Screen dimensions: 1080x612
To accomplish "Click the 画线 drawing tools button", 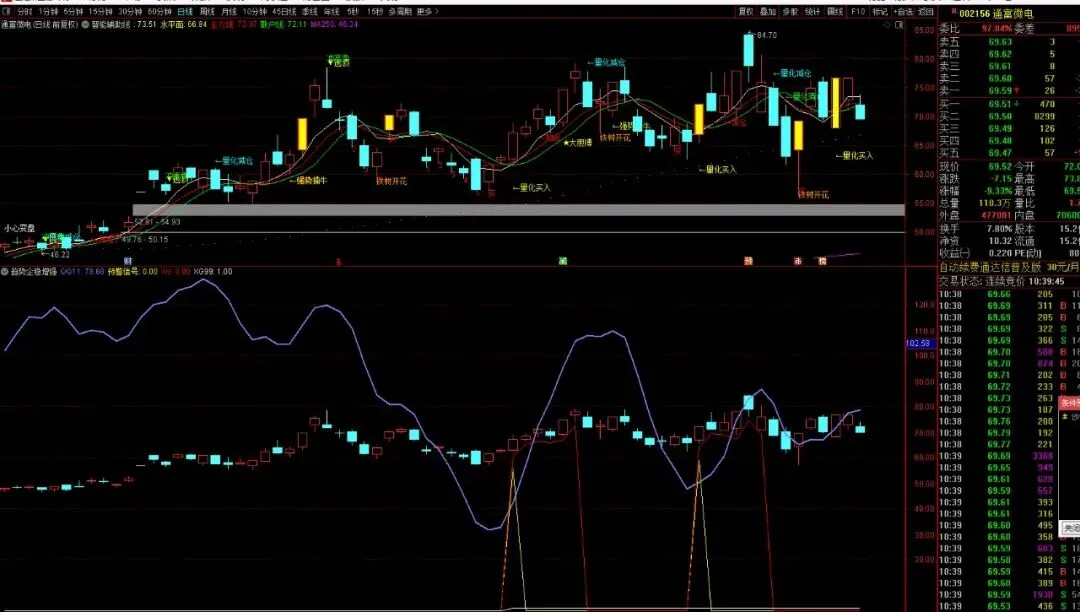I will pos(835,12).
